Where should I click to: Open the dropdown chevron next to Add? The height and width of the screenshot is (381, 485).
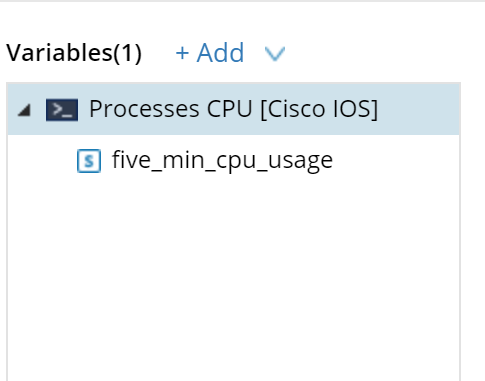click(x=275, y=54)
